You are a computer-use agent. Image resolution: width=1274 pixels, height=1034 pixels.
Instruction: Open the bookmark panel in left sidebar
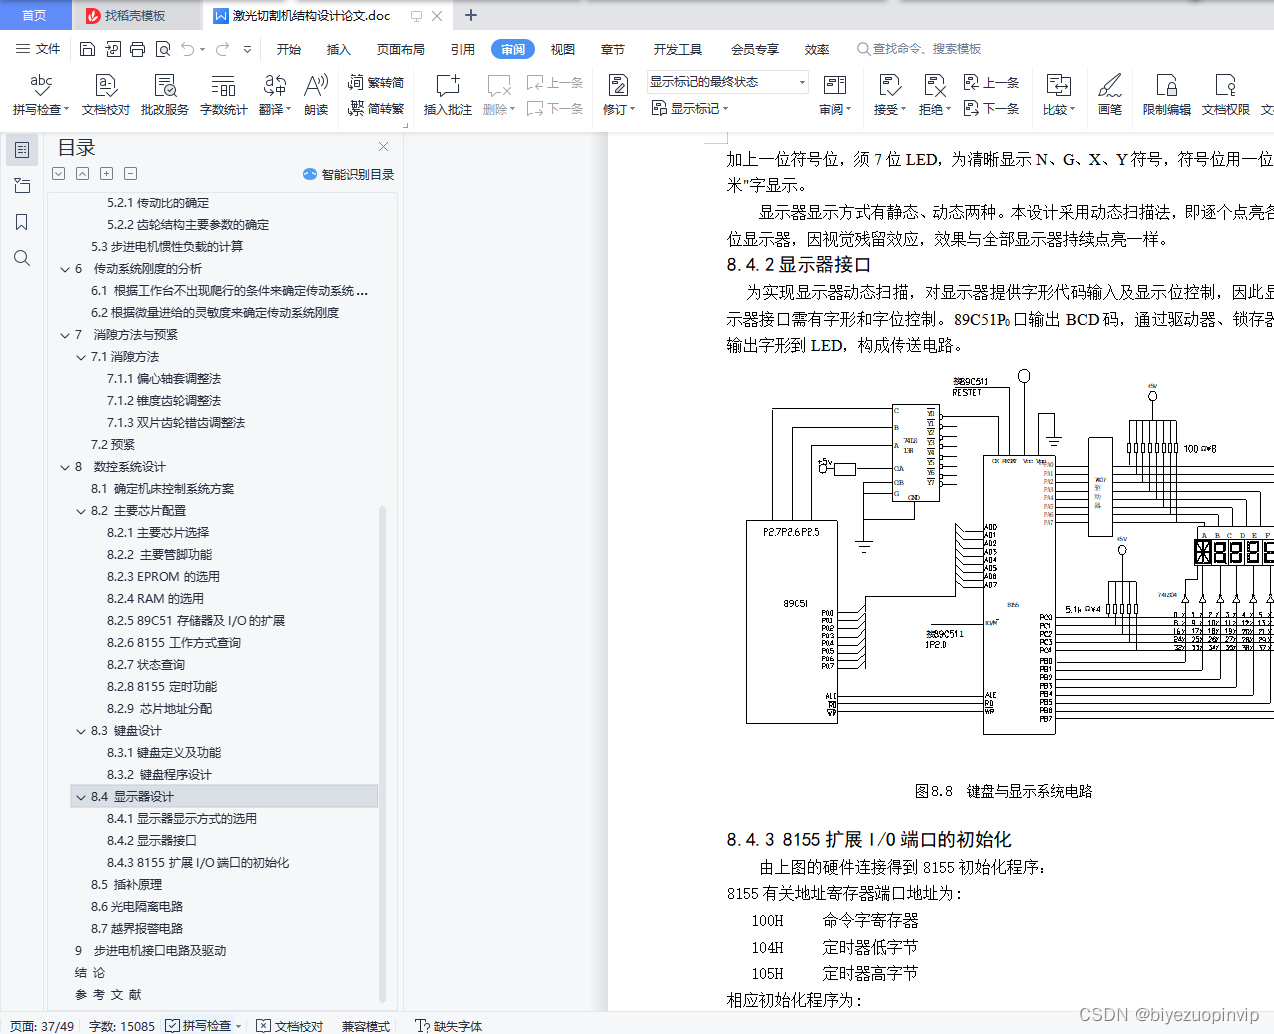click(x=21, y=222)
